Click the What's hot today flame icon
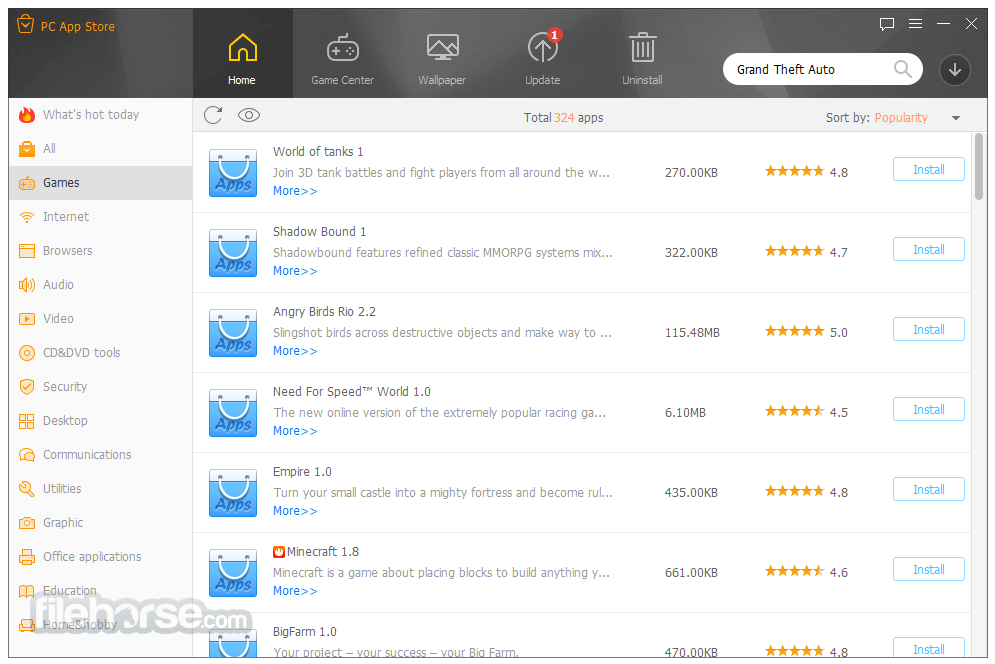 (x=27, y=115)
